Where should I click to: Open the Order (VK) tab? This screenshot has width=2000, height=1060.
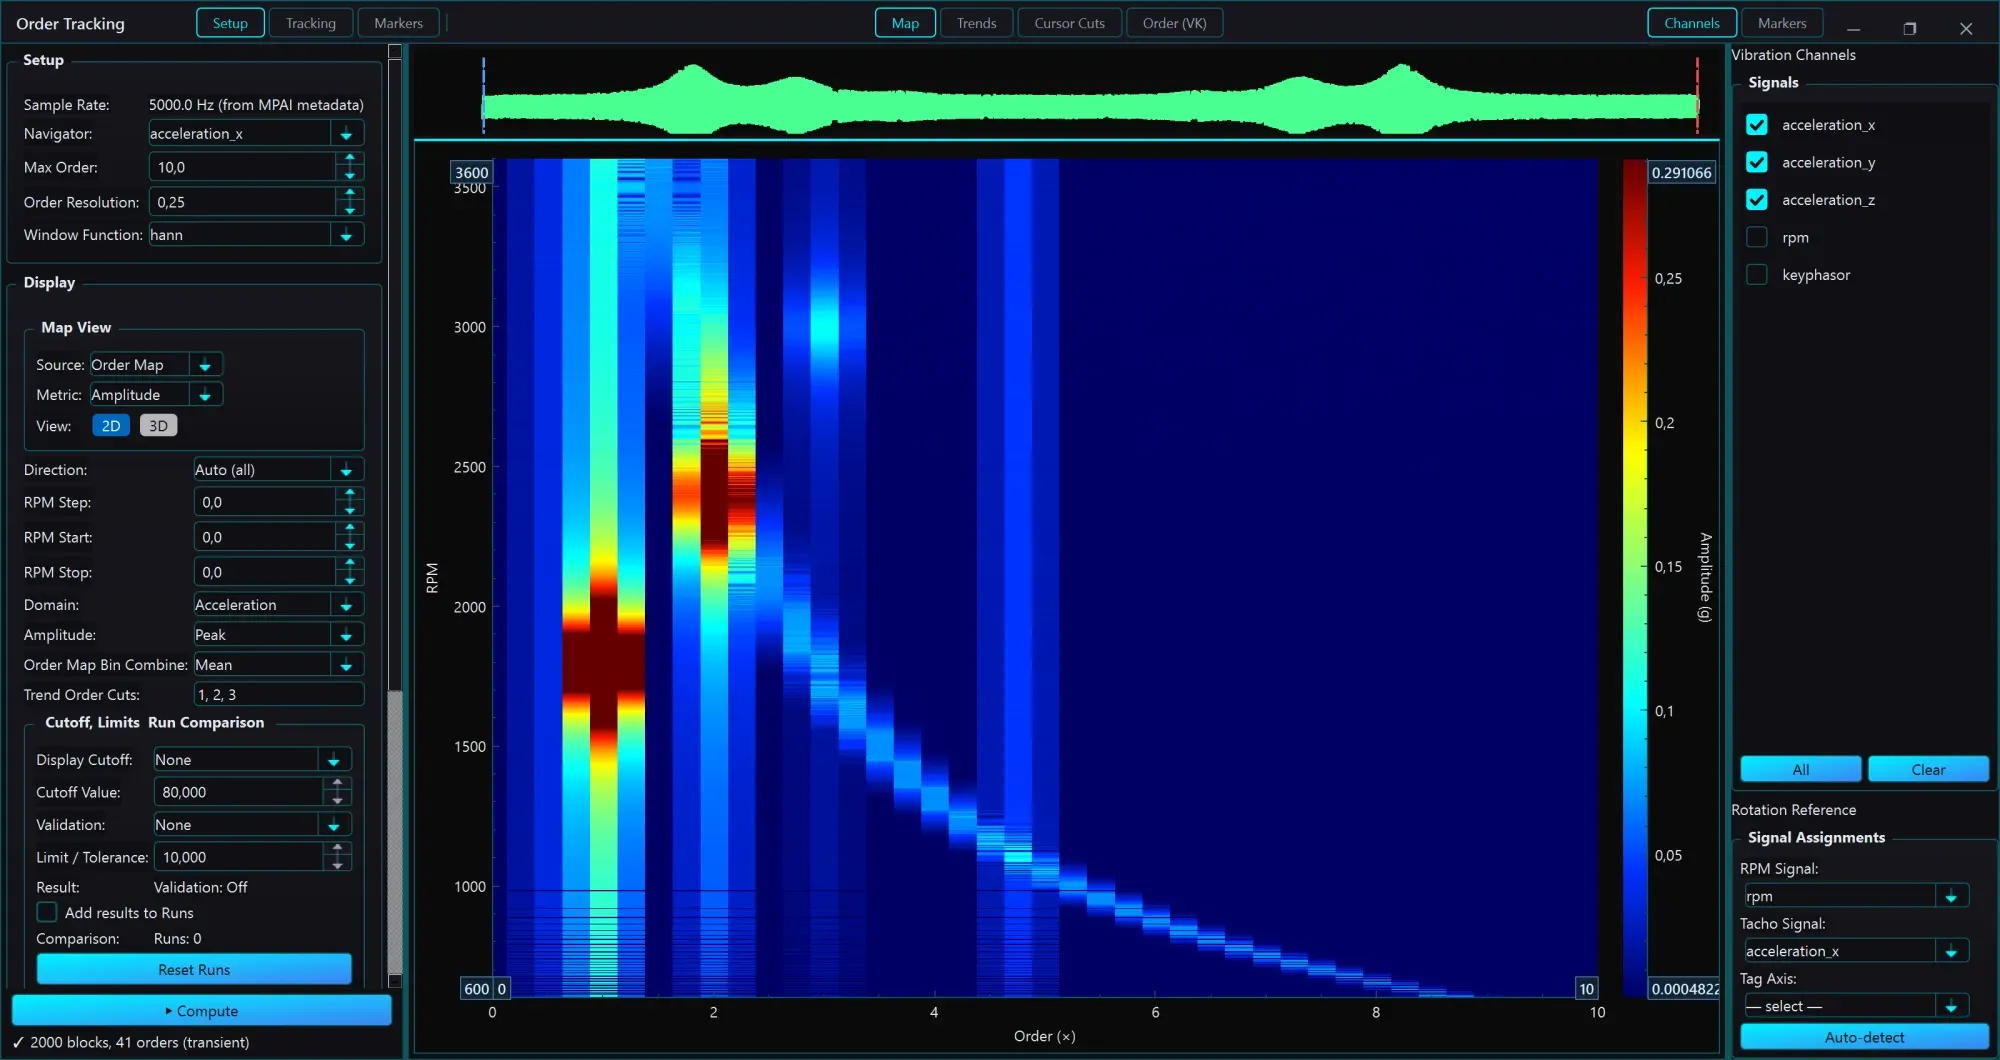[1174, 23]
